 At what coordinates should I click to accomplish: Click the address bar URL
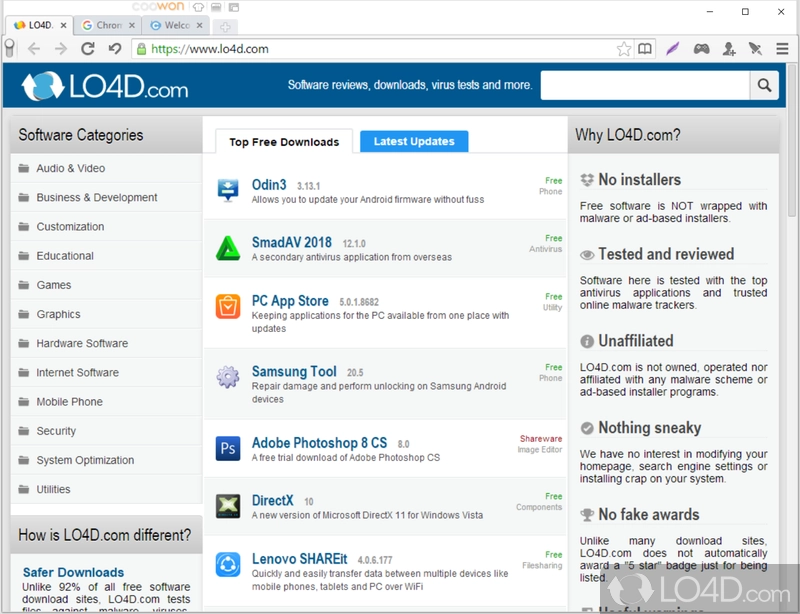[x=210, y=49]
